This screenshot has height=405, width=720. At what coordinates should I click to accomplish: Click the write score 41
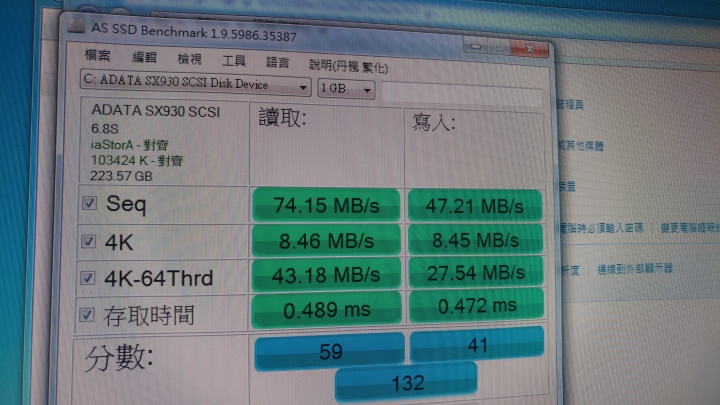tap(477, 345)
